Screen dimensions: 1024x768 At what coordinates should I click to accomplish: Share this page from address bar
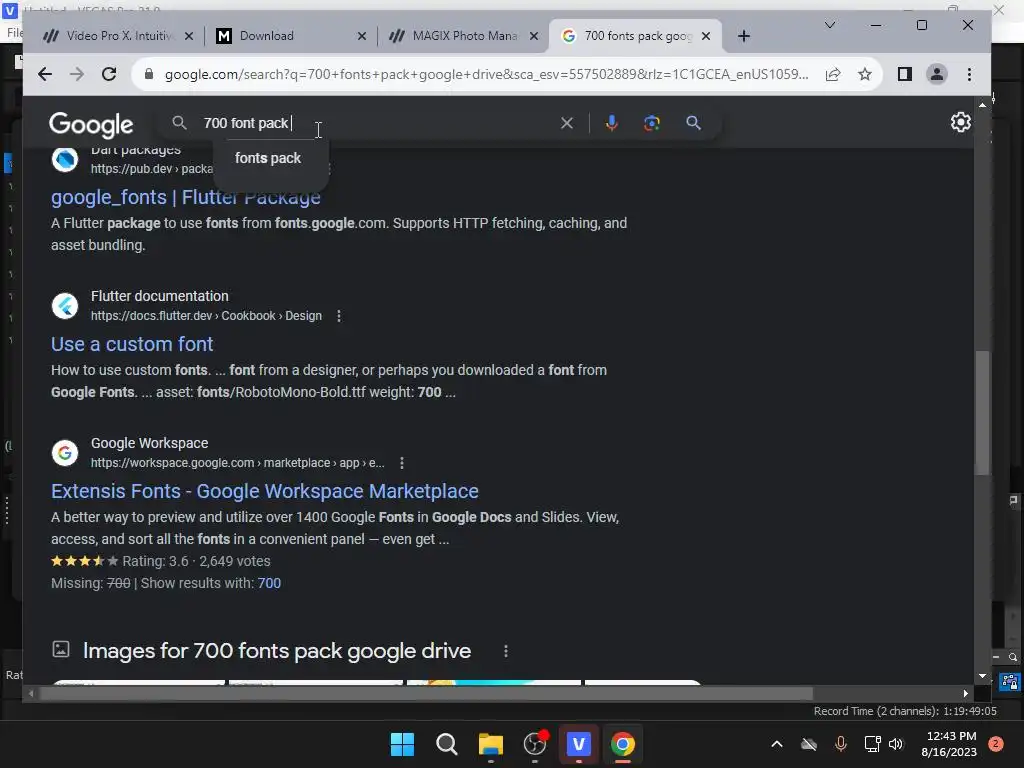click(833, 74)
